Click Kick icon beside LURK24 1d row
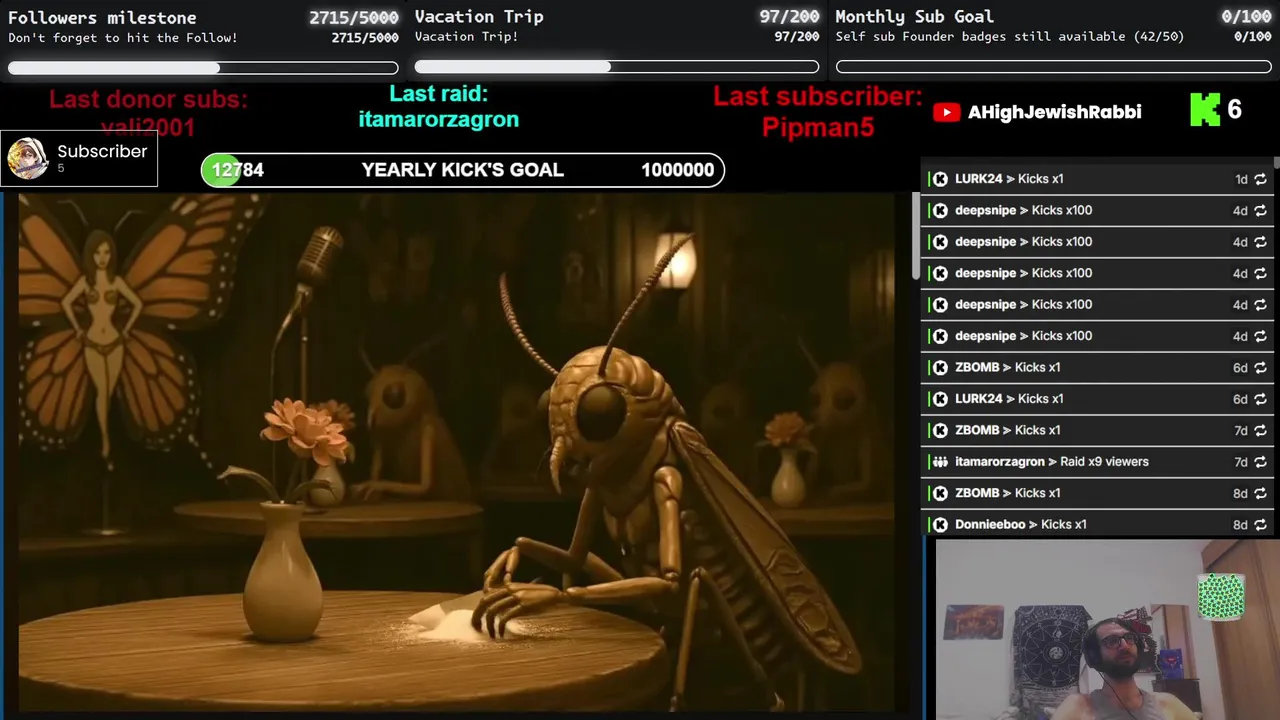 tap(940, 179)
